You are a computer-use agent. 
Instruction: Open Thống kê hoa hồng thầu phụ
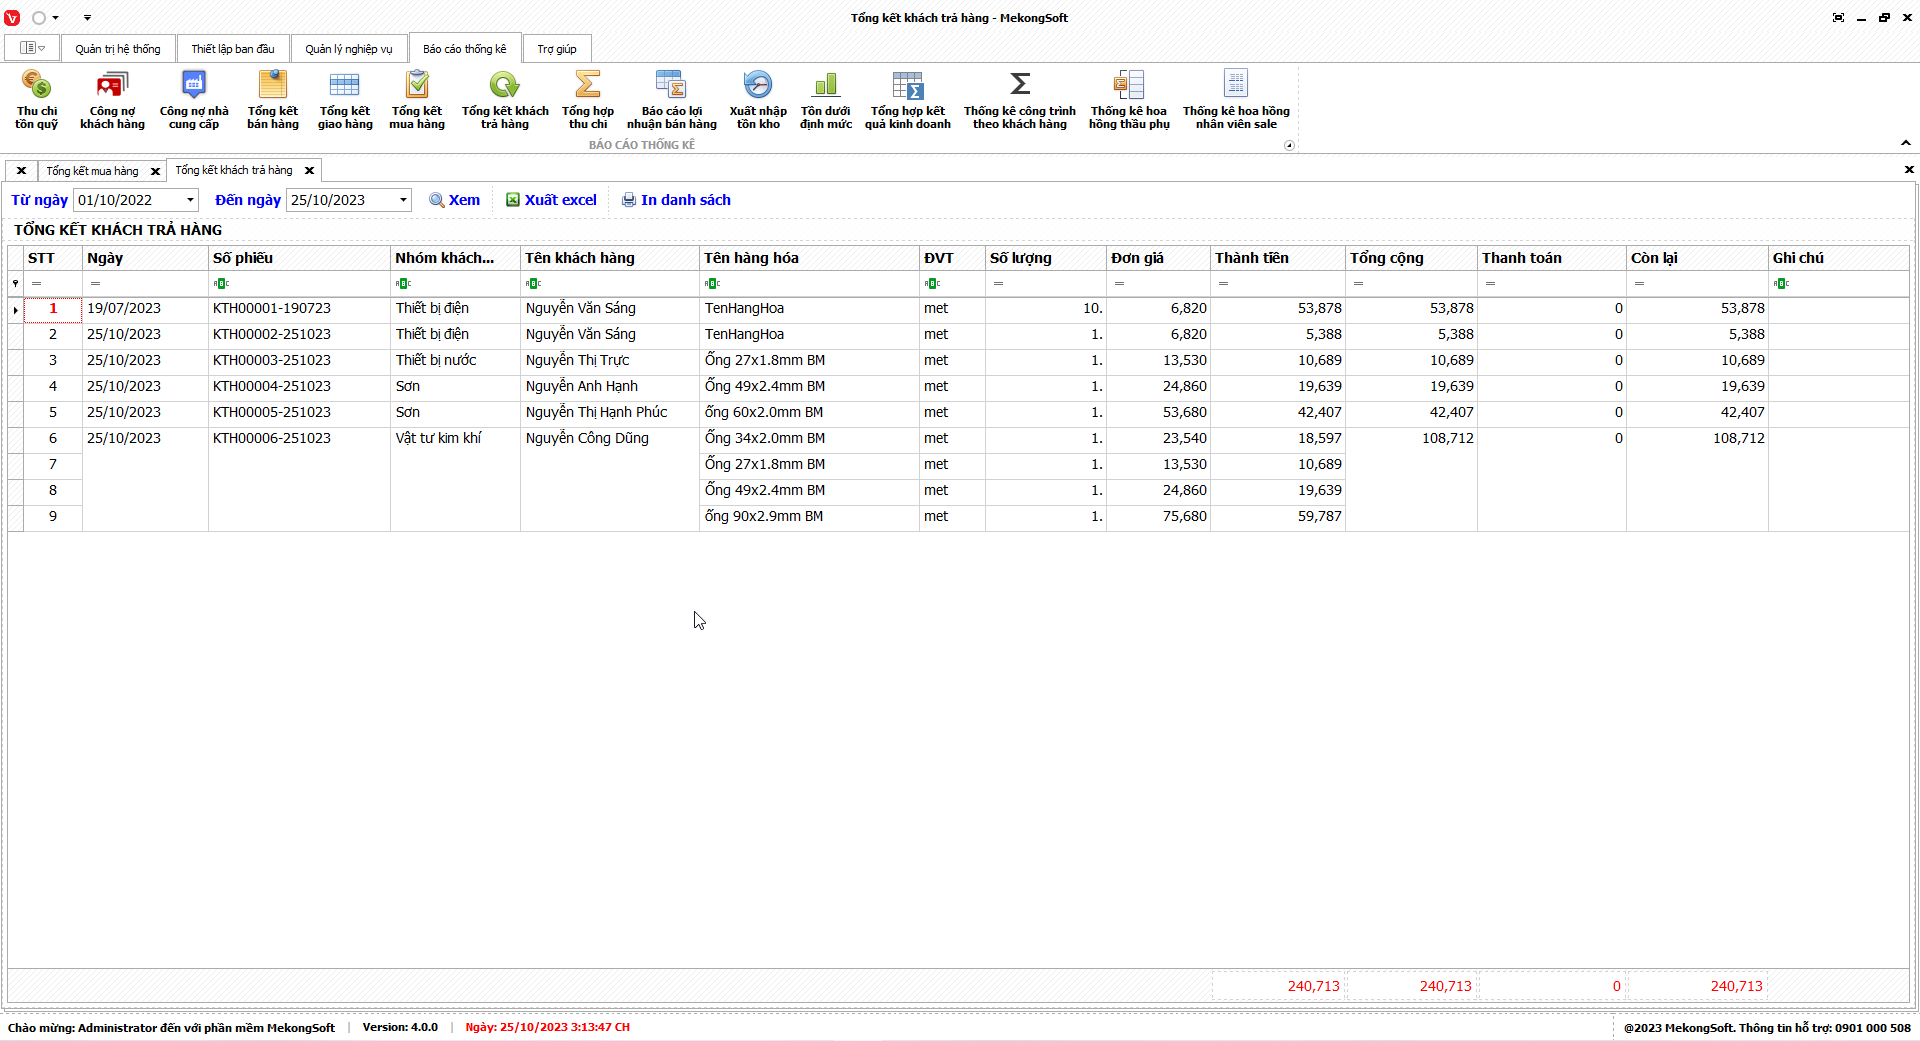[1129, 99]
